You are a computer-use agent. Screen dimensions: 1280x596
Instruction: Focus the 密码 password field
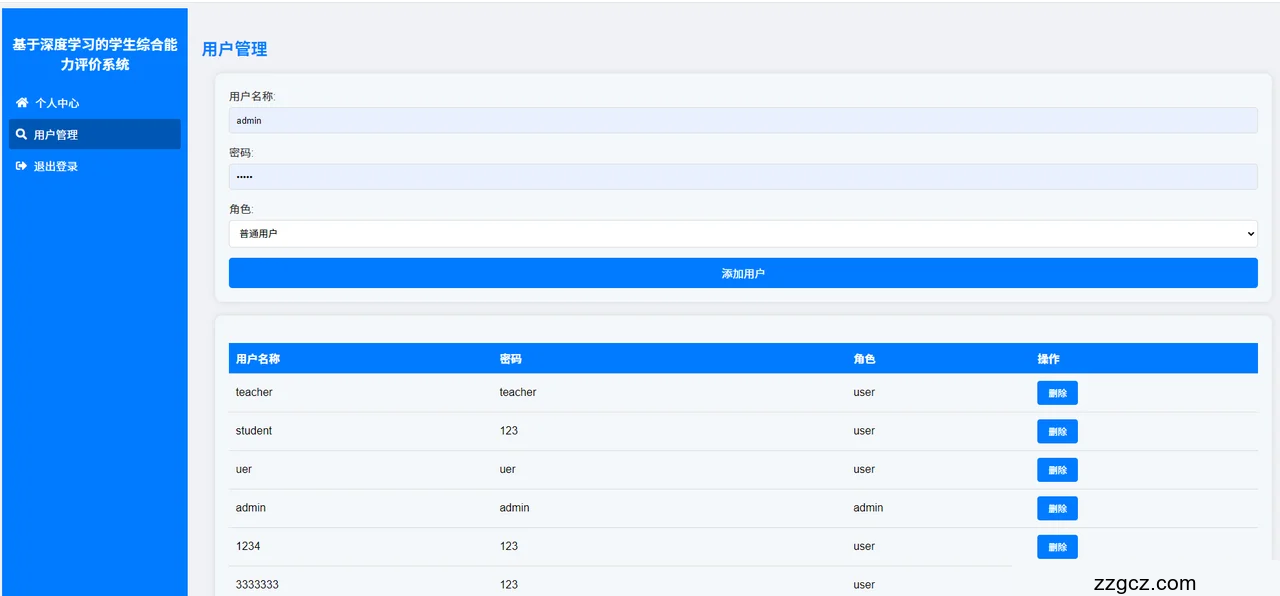(742, 177)
